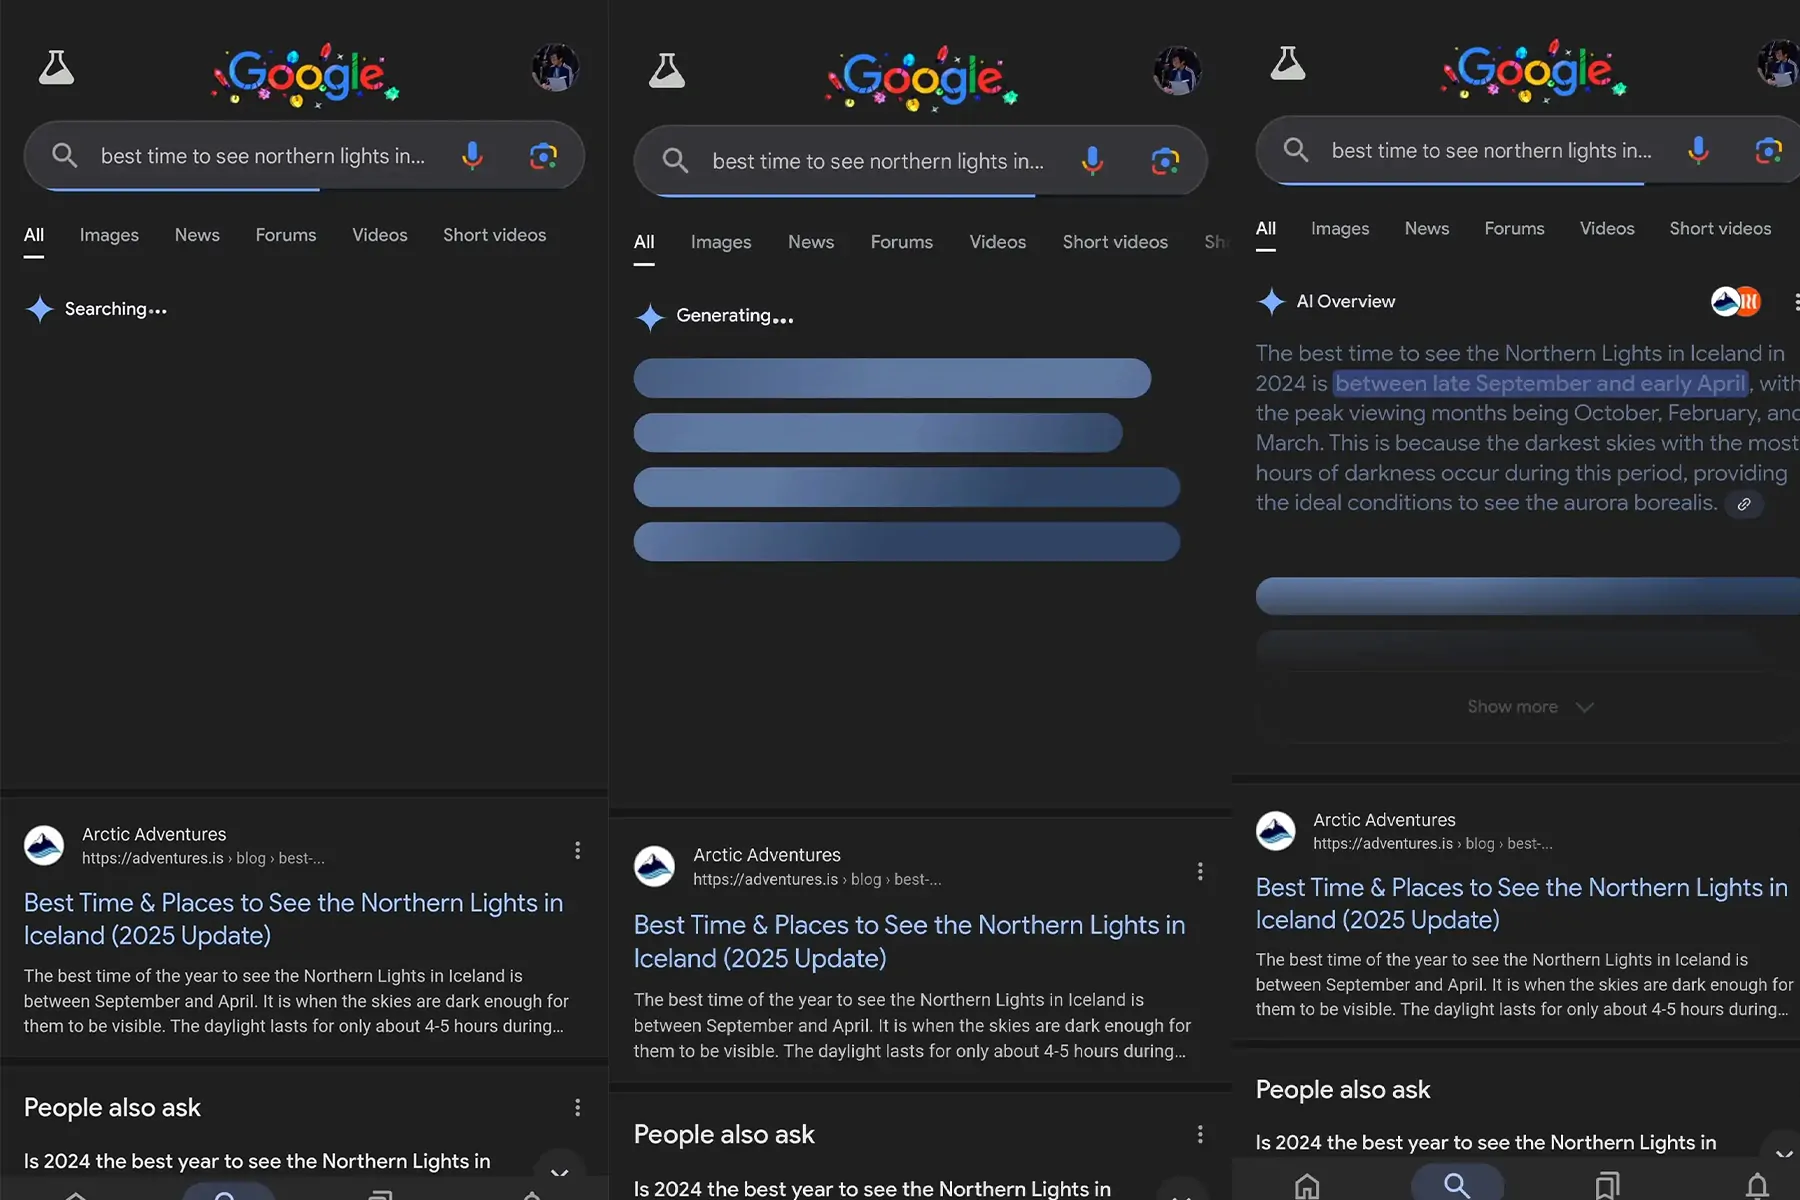Select Videos tab in middle screen
The image size is (1800, 1200).
997,242
